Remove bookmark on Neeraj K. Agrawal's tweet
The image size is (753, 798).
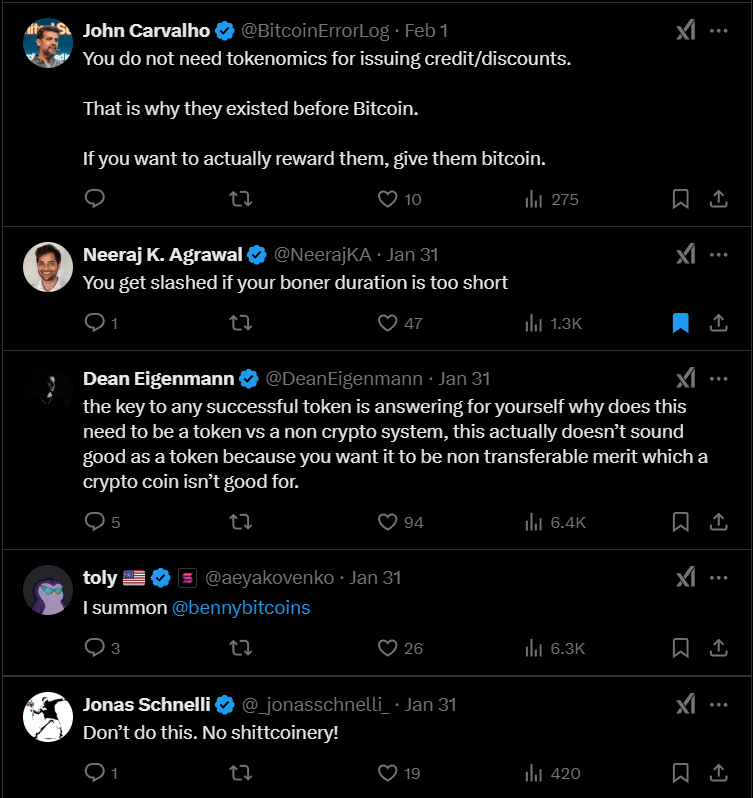click(x=680, y=323)
